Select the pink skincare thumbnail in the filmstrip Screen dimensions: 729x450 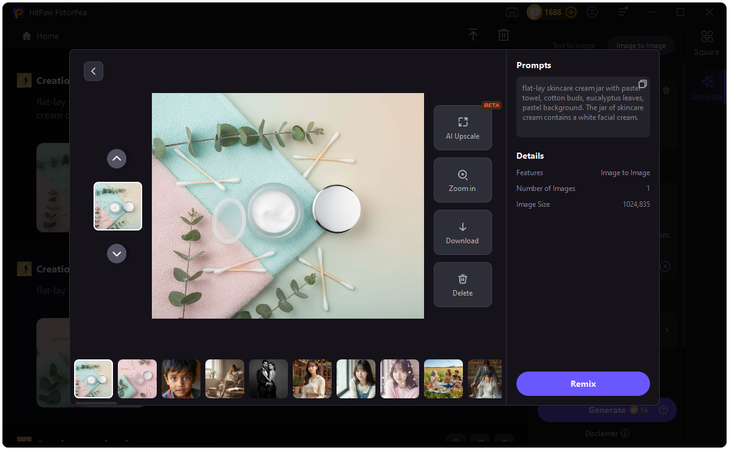coord(137,379)
